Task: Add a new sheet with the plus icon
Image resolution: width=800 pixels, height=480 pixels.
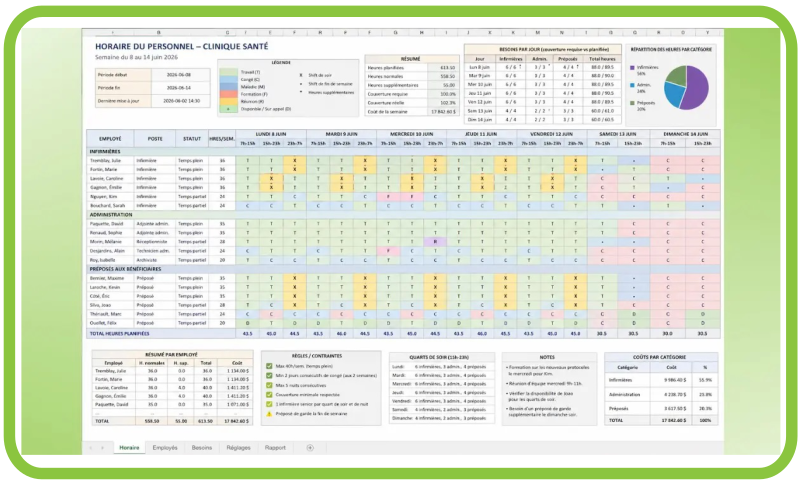Action: pos(310,448)
